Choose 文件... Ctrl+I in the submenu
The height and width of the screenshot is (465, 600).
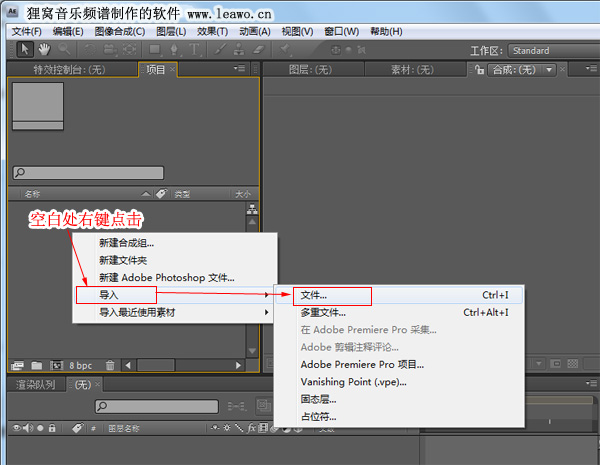399,295
